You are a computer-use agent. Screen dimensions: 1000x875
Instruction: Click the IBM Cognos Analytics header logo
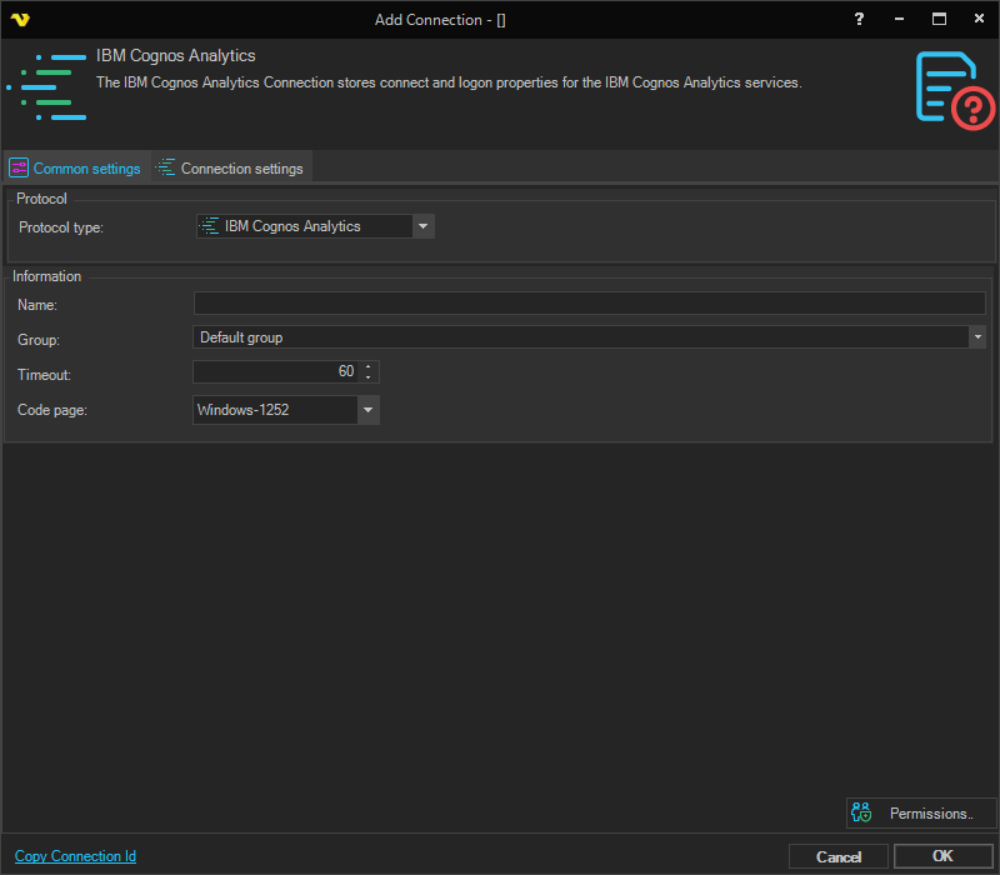coord(46,88)
